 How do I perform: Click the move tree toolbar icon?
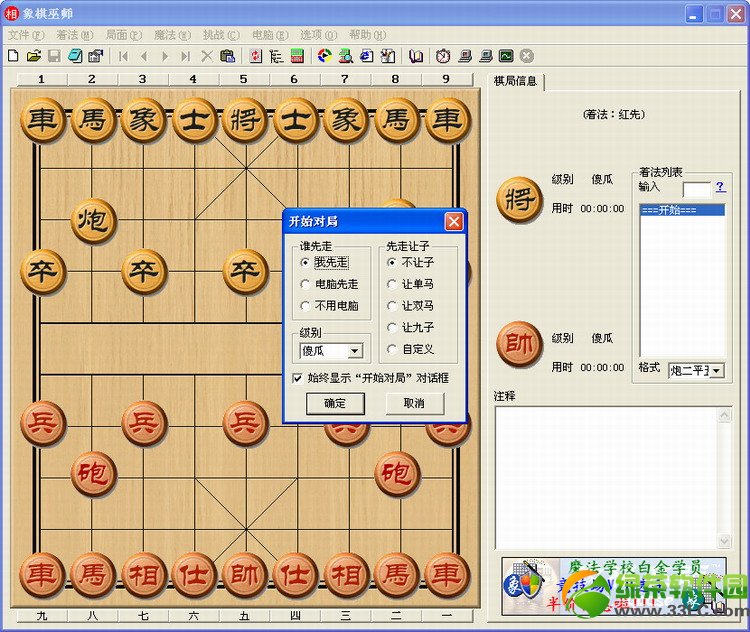(276, 56)
